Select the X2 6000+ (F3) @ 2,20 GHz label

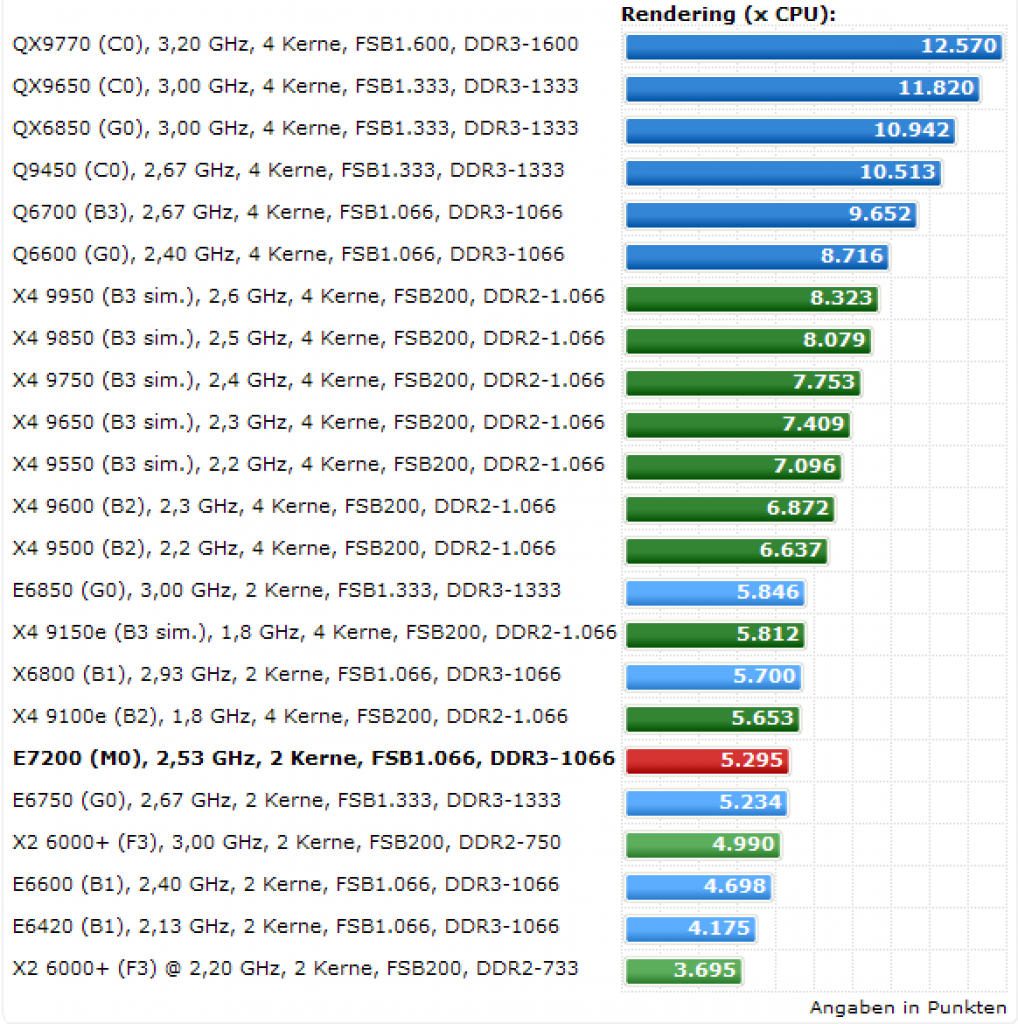pos(295,968)
